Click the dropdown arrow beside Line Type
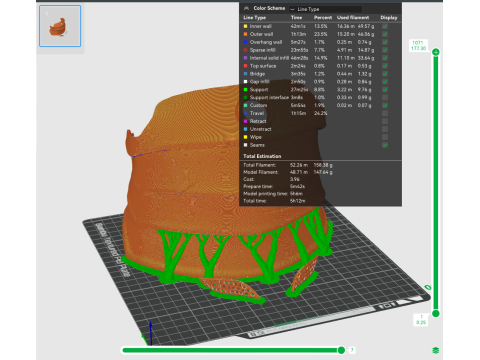 [292, 9]
